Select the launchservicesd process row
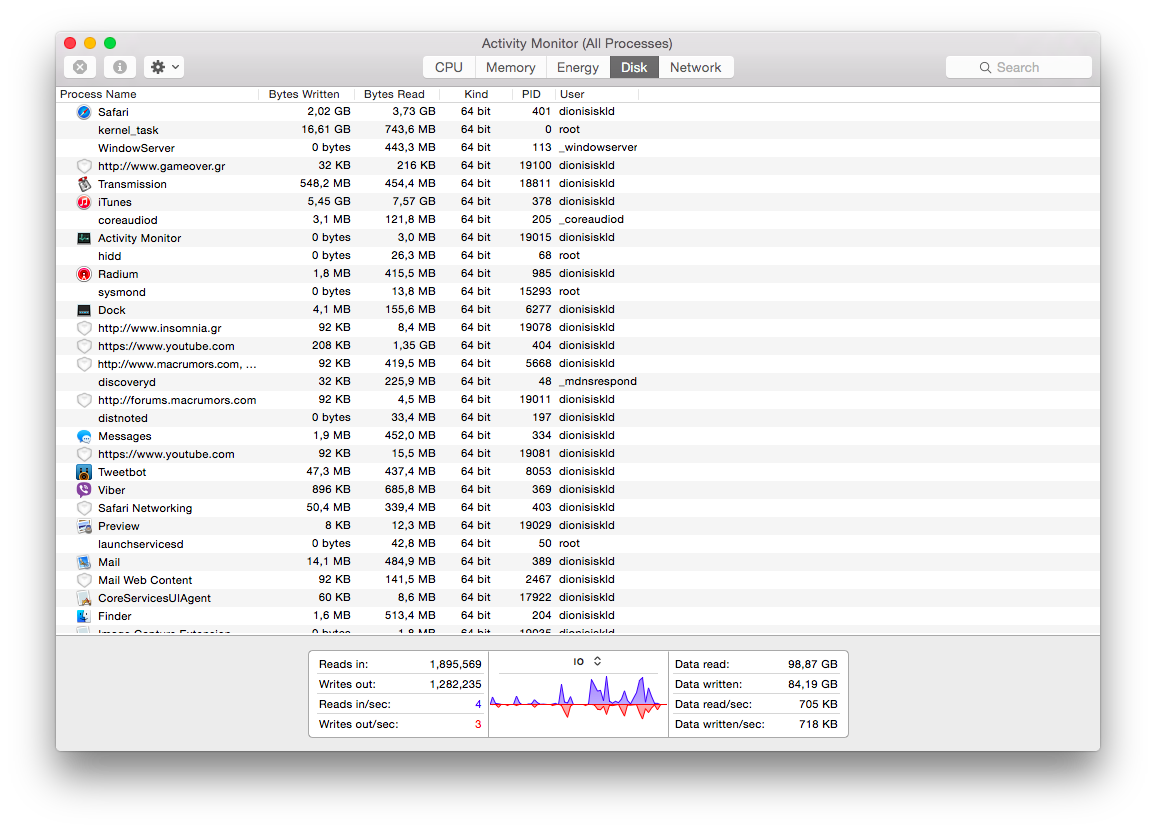The image size is (1156, 831). click(x=578, y=544)
